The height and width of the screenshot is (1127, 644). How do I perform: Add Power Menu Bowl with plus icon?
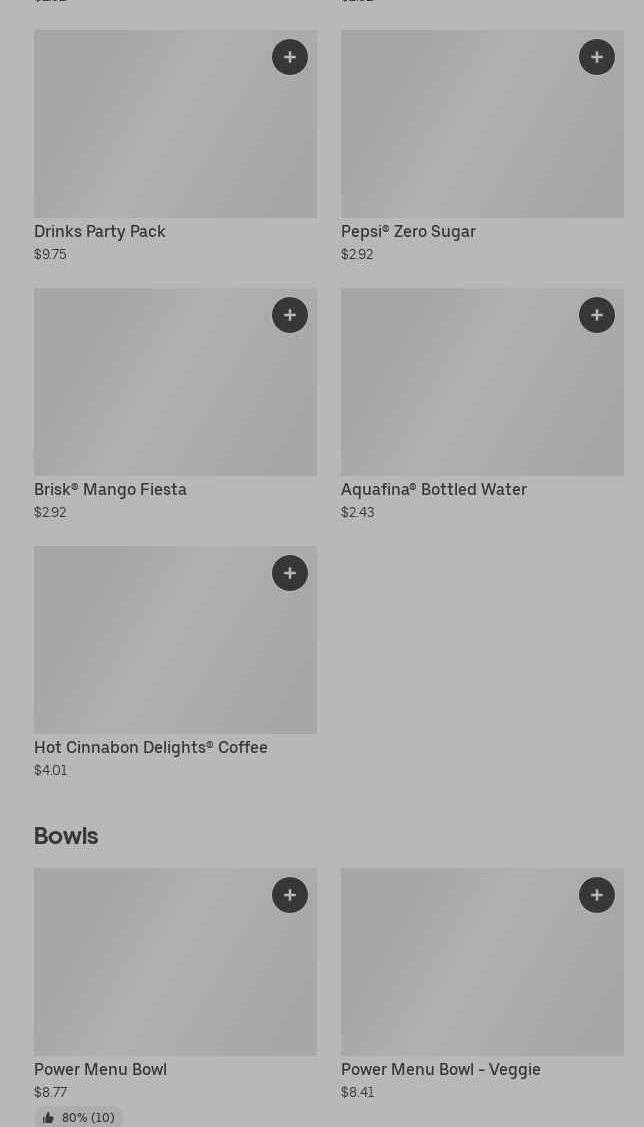click(x=290, y=895)
